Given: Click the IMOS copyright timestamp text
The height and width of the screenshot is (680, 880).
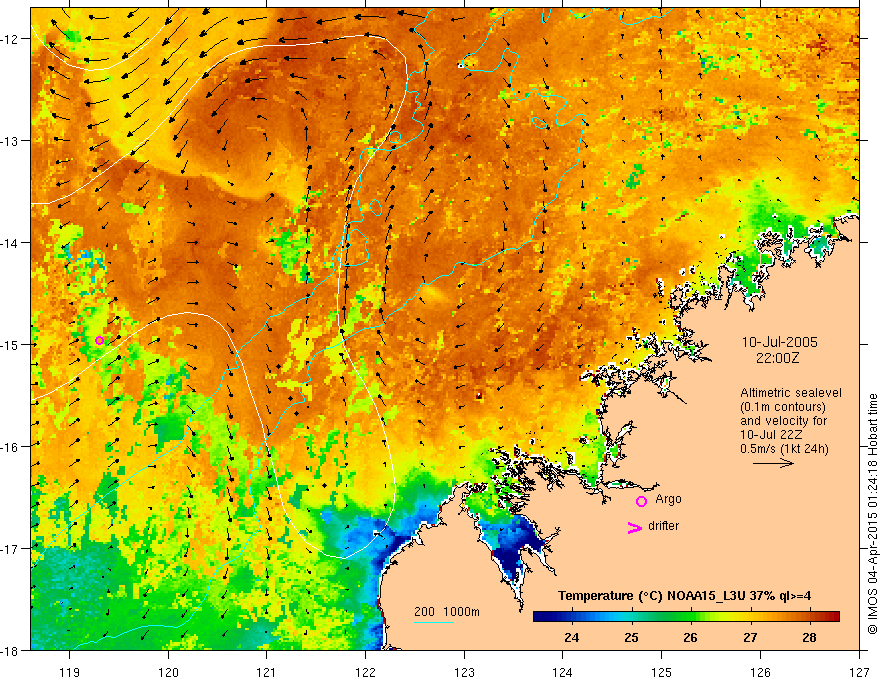Looking at the screenshot, I should 872,514.
